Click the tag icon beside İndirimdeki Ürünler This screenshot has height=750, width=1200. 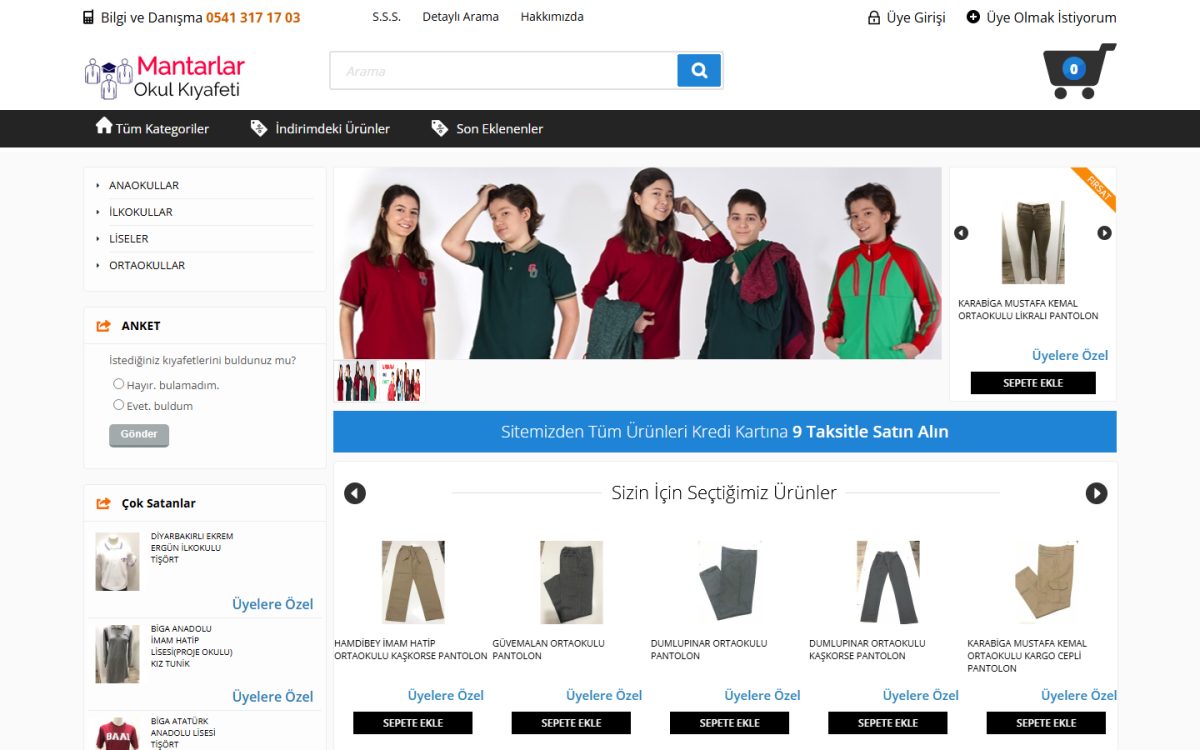259,128
